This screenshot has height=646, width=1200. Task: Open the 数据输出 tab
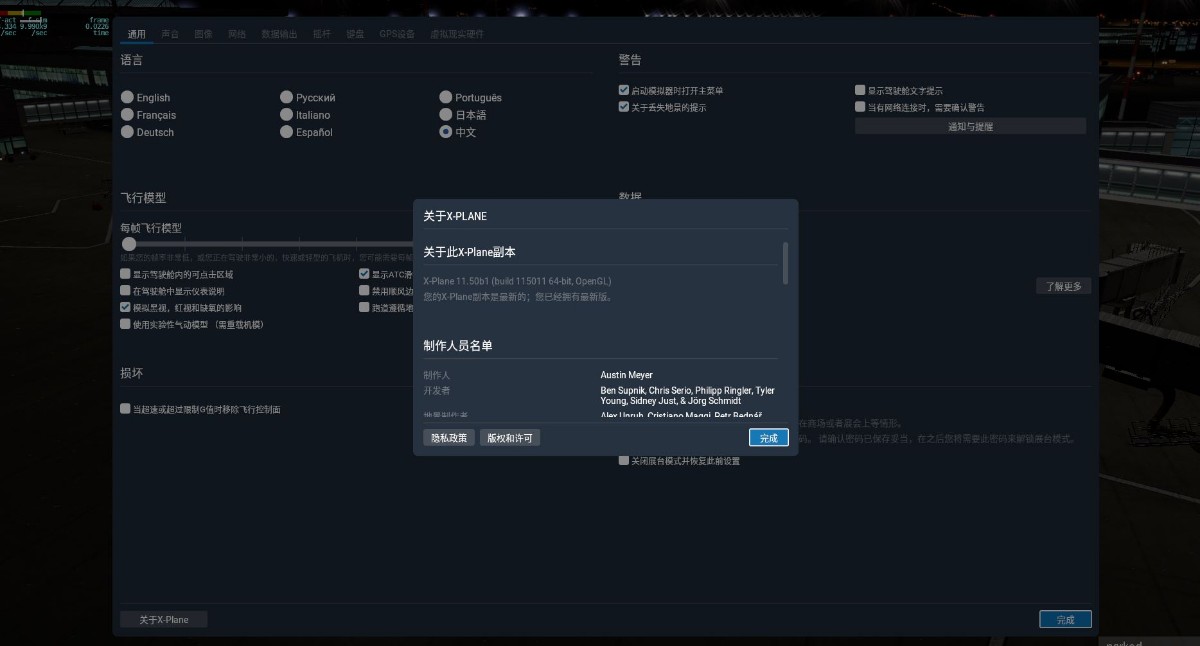click(x=279, y=34)
